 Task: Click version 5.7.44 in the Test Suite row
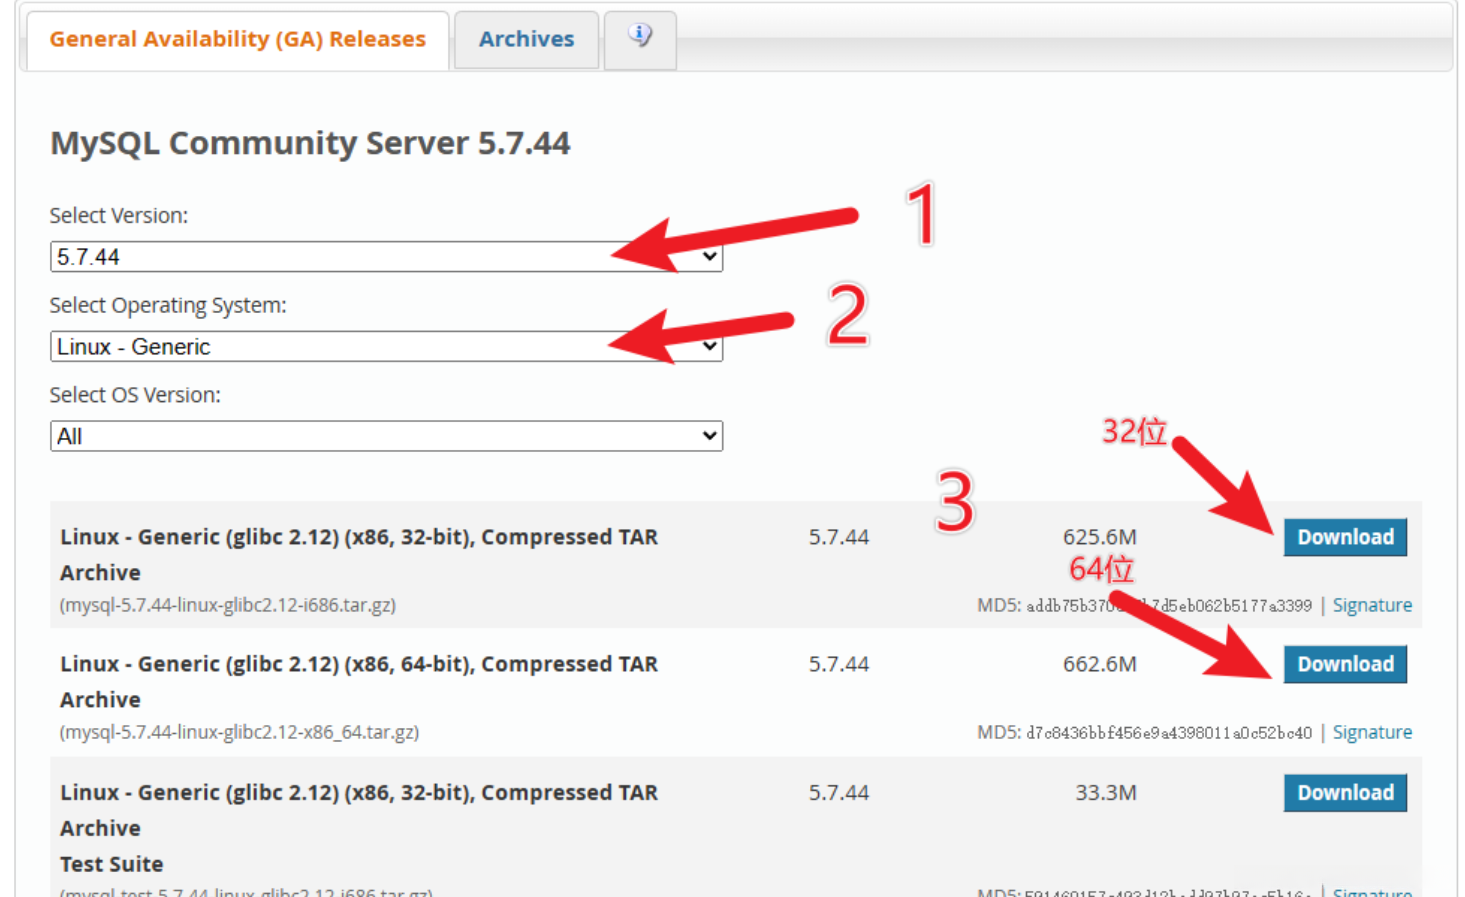click(839, 793)
